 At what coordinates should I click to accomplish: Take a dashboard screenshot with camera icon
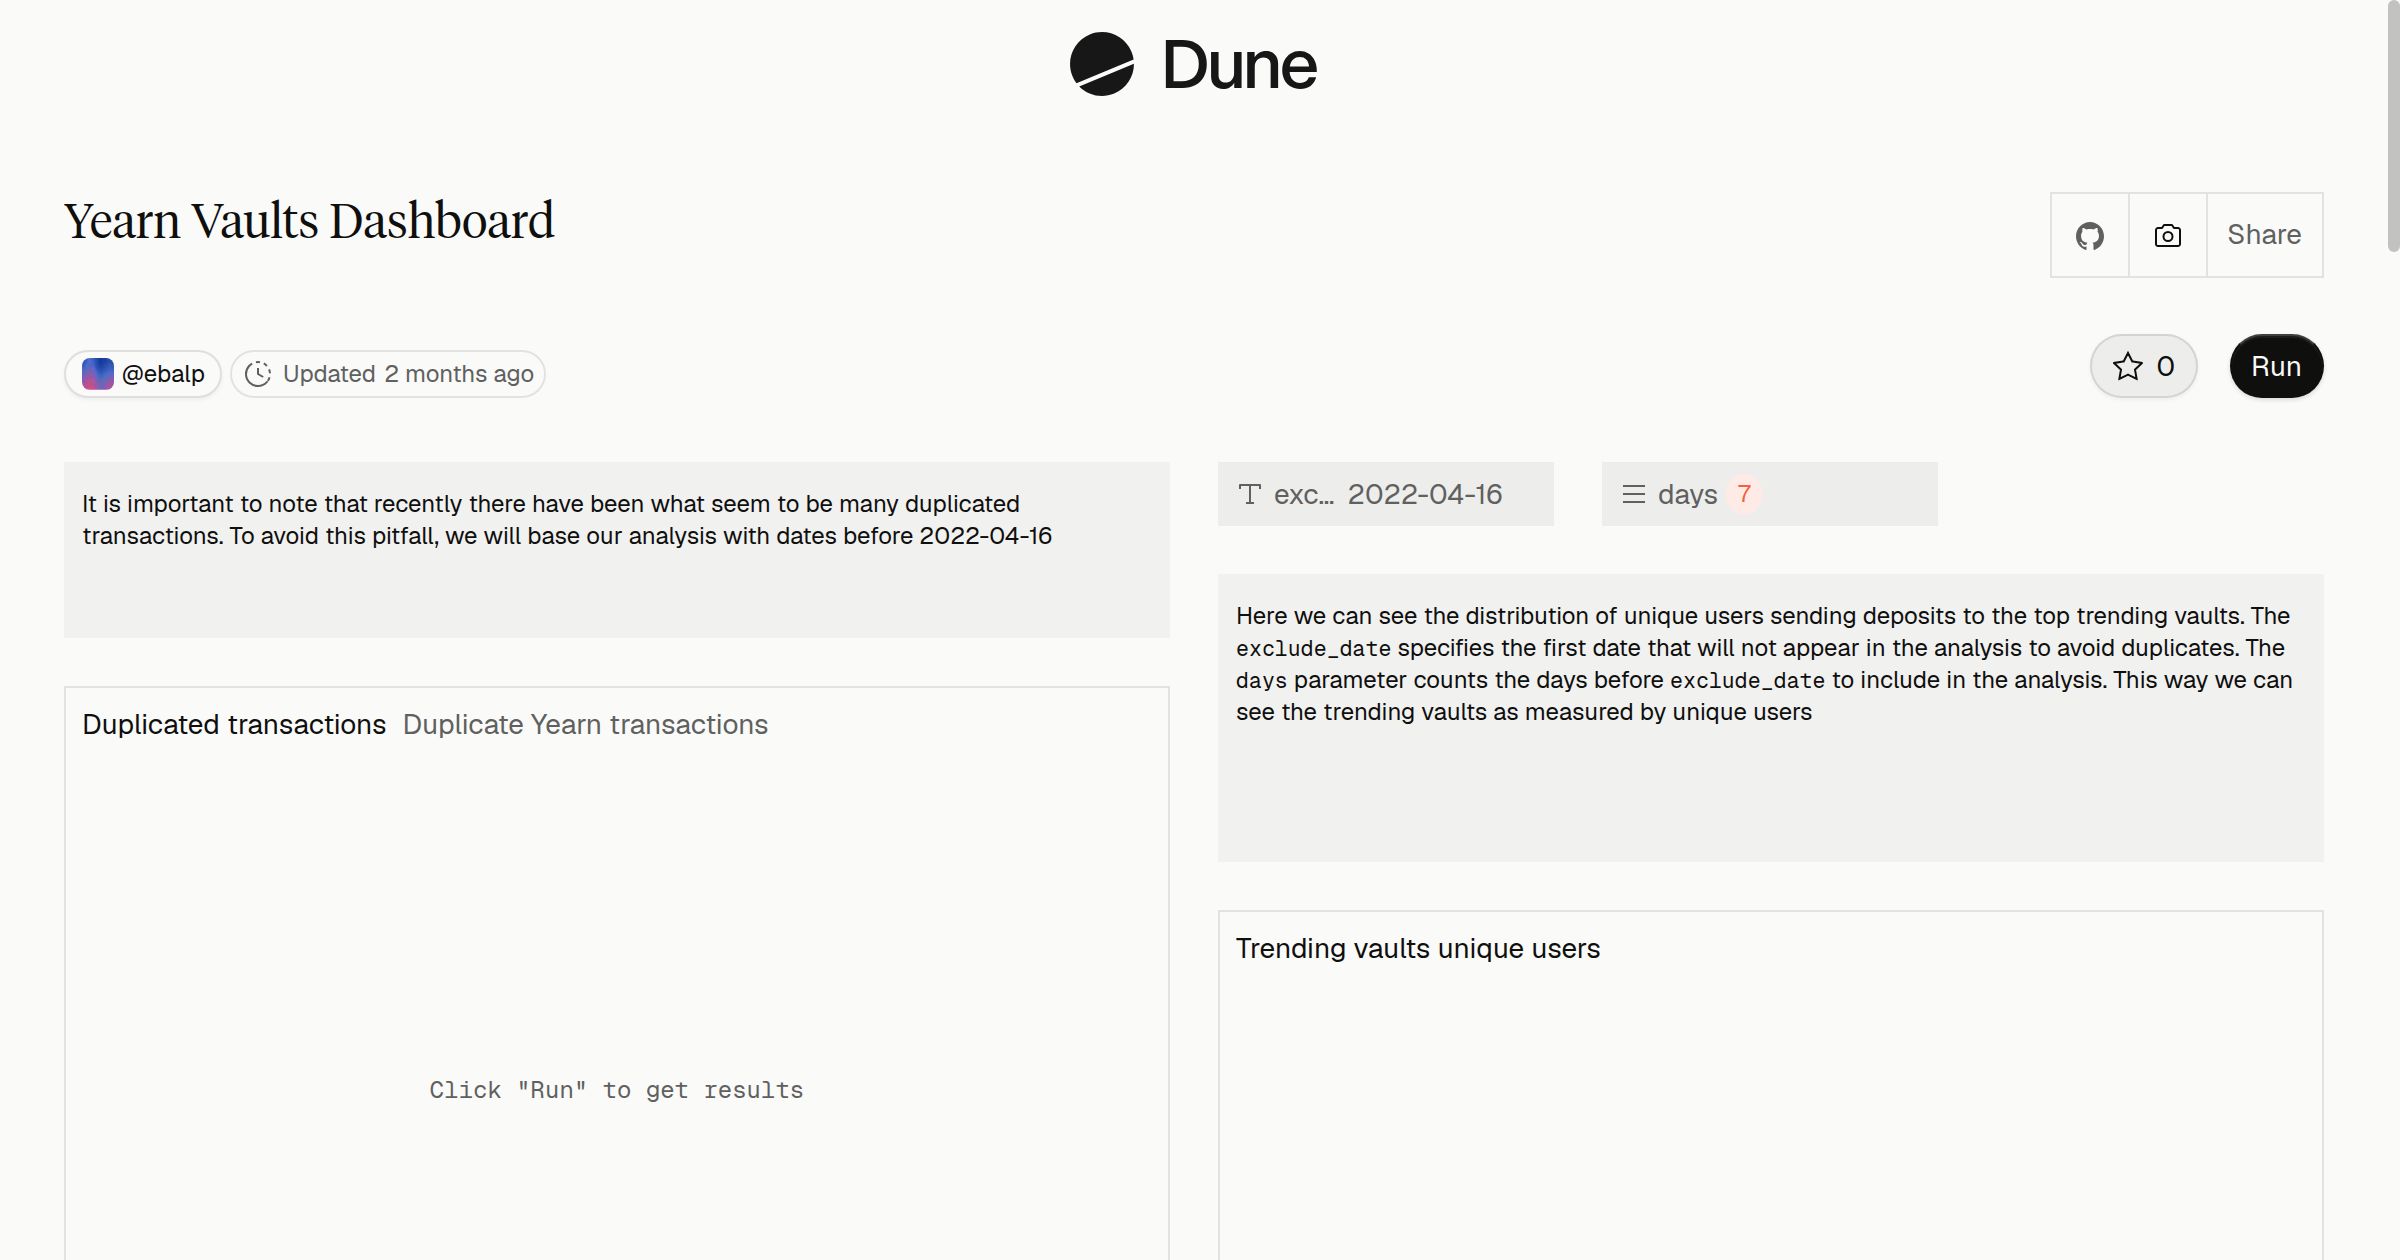[2167, 235]
